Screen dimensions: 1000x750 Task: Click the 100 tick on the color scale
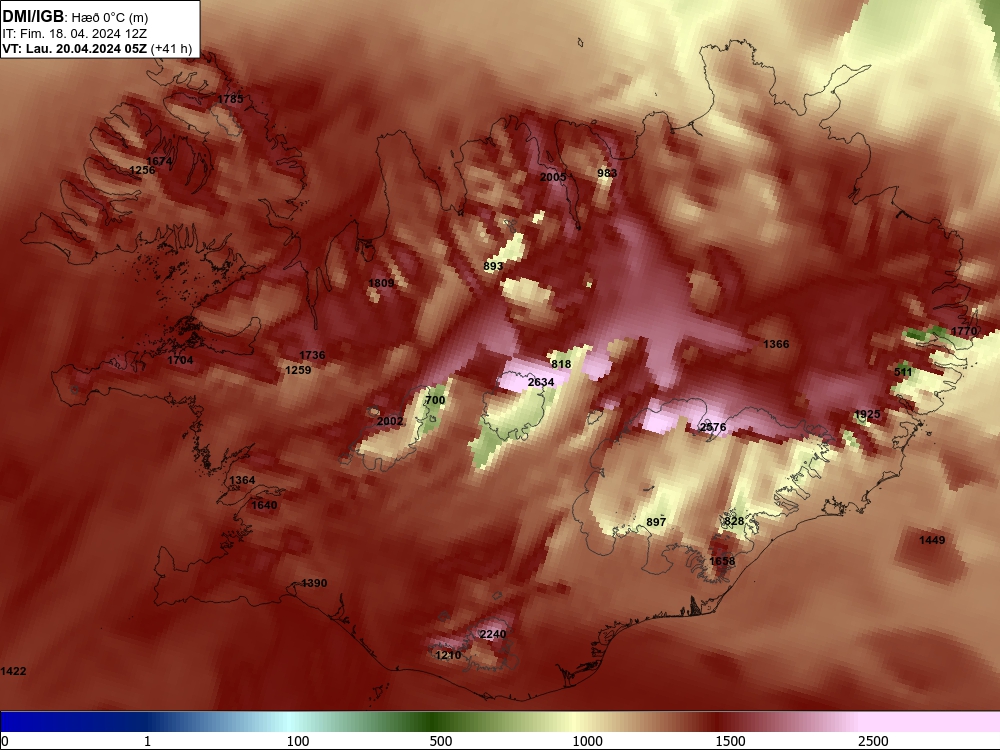(298, 741)
